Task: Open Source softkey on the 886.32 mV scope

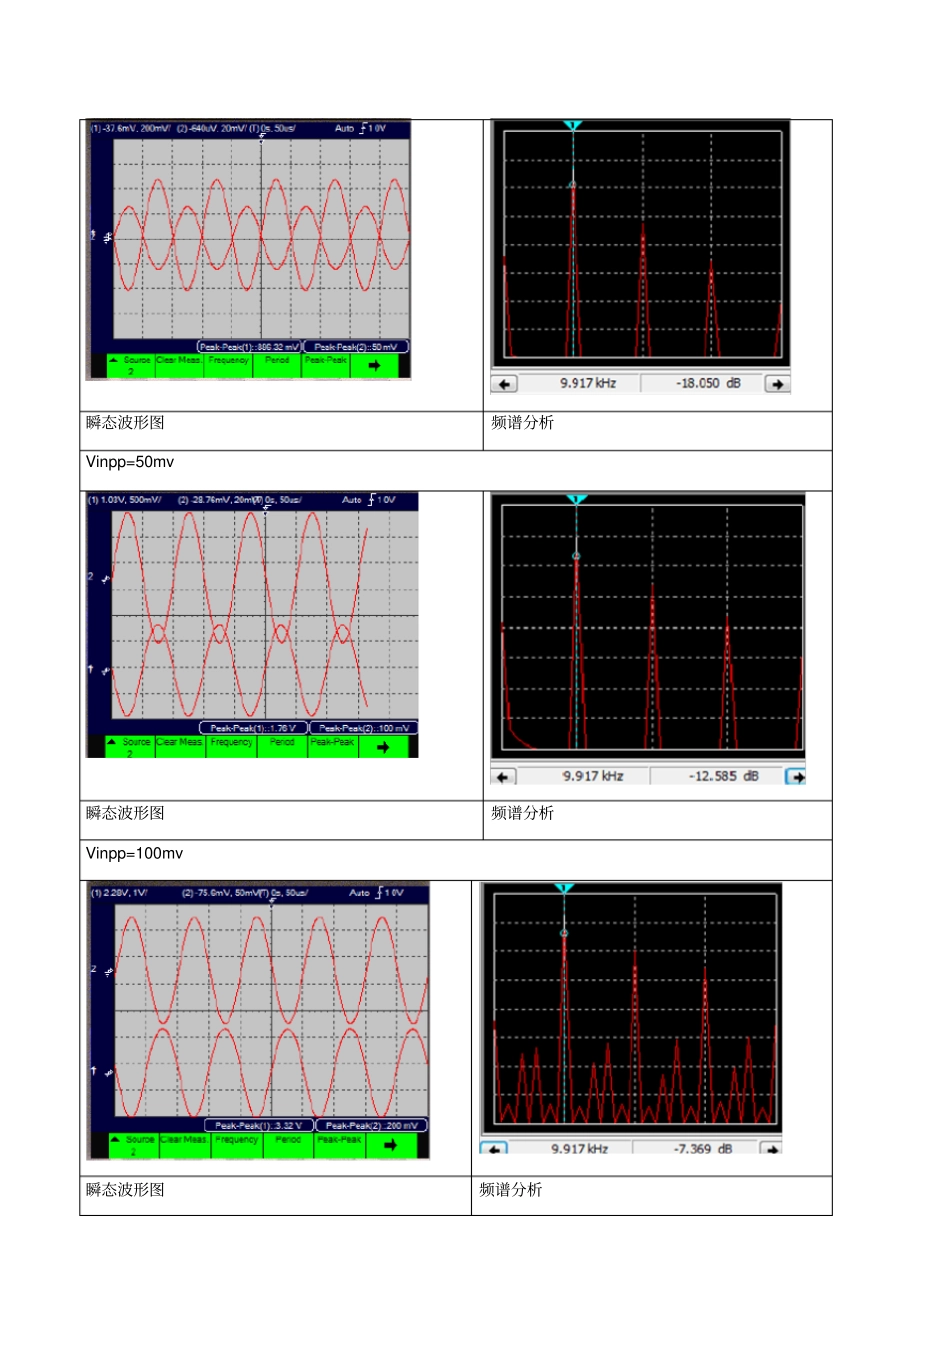Action: coord(130,366)
